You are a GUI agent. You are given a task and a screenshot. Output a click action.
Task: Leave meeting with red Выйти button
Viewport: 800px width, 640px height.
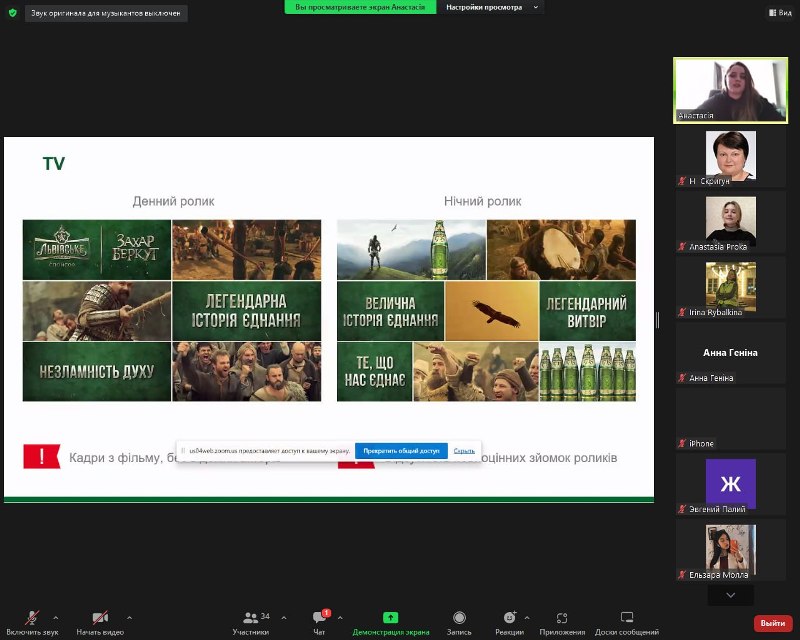point(773,623)
